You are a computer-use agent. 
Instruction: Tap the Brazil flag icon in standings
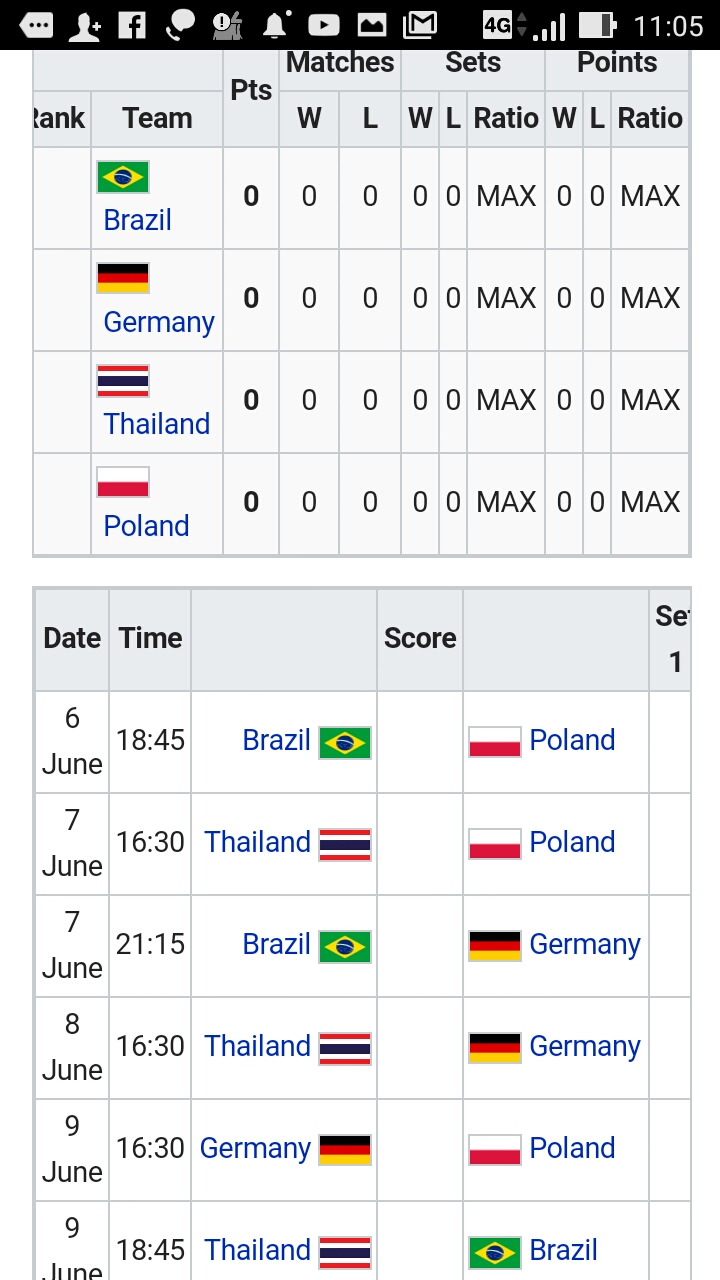123,177
